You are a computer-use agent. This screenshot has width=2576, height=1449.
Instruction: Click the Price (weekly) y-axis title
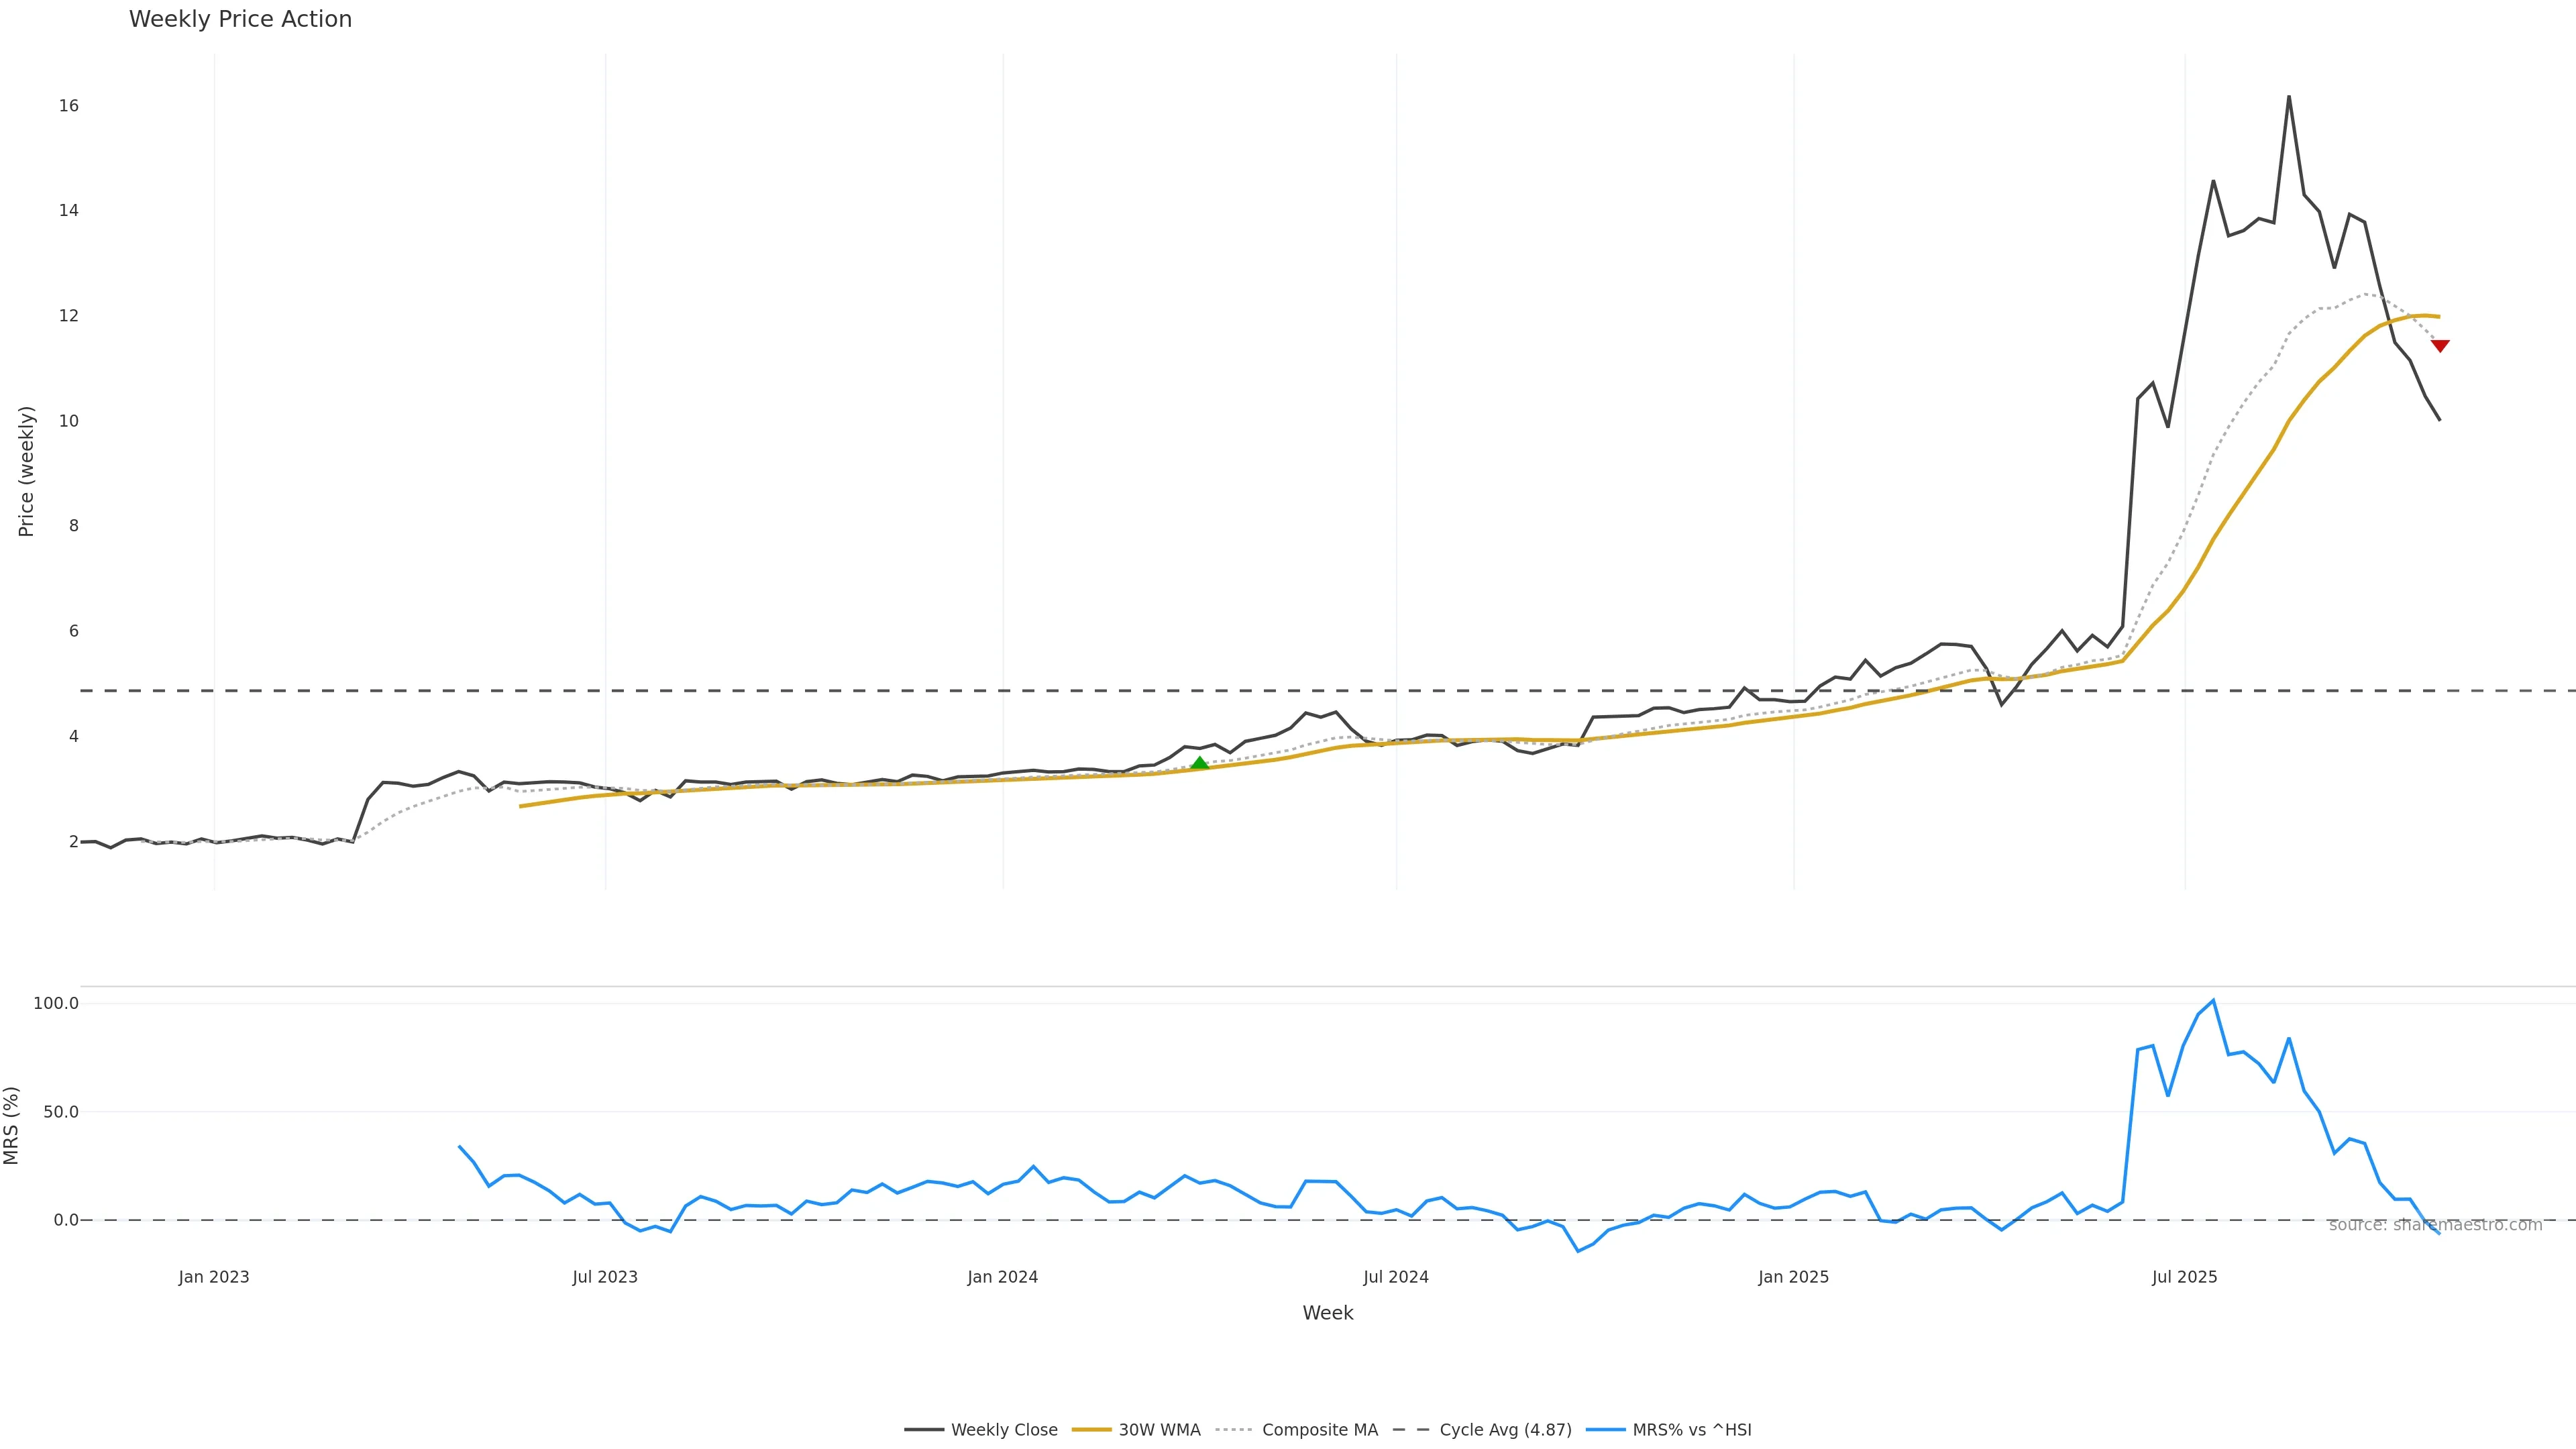point(27,471)
